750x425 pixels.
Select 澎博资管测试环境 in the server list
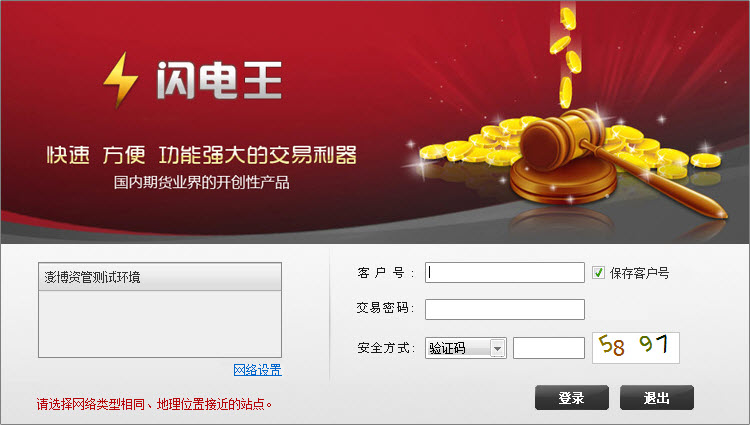160,277
